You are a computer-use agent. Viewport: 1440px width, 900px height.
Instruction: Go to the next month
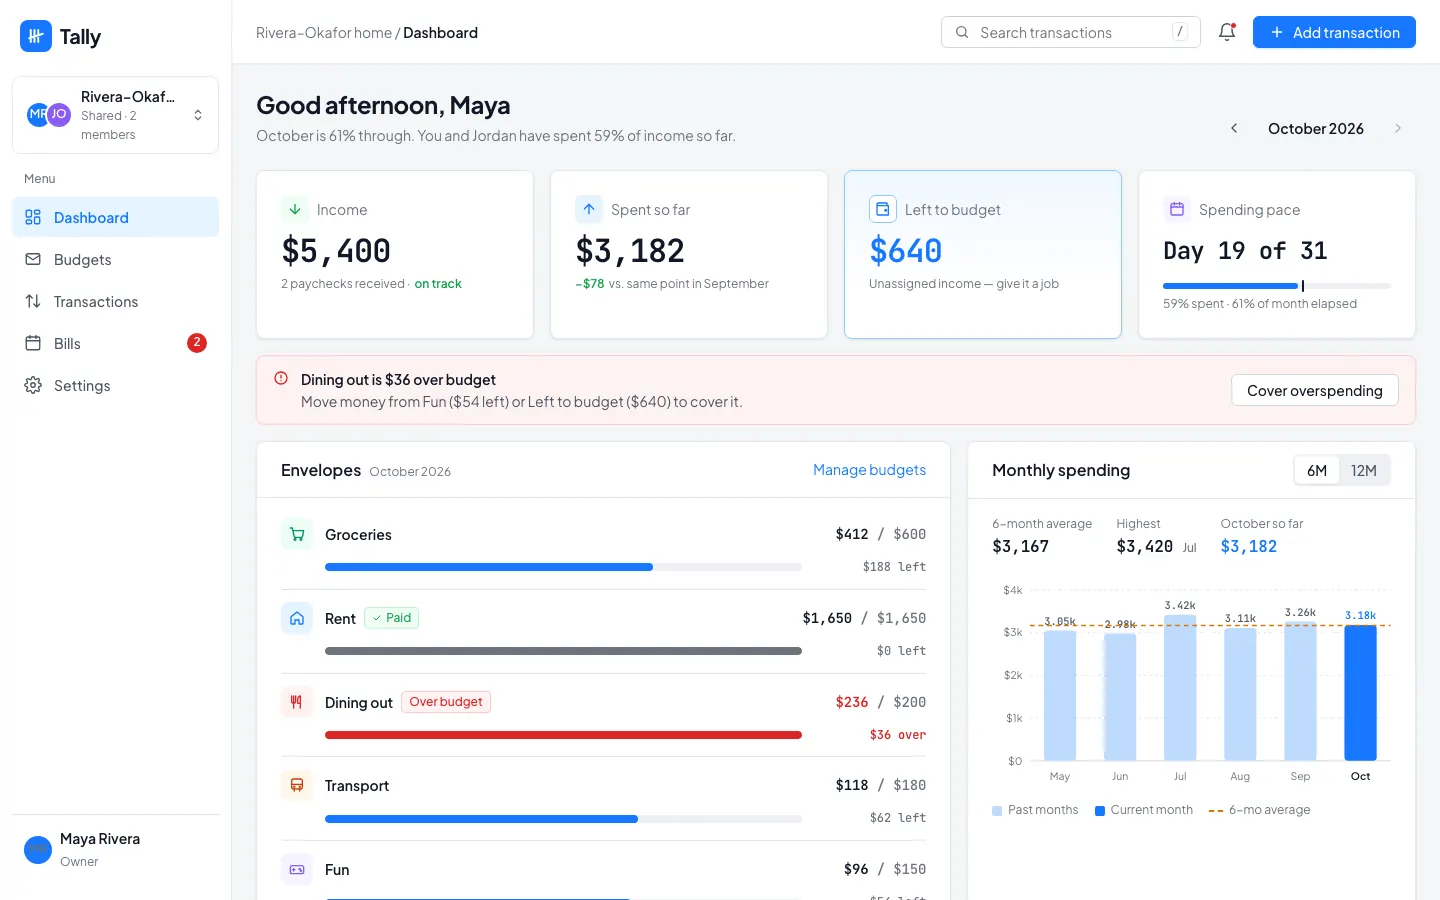click(x=1398, y=128)
